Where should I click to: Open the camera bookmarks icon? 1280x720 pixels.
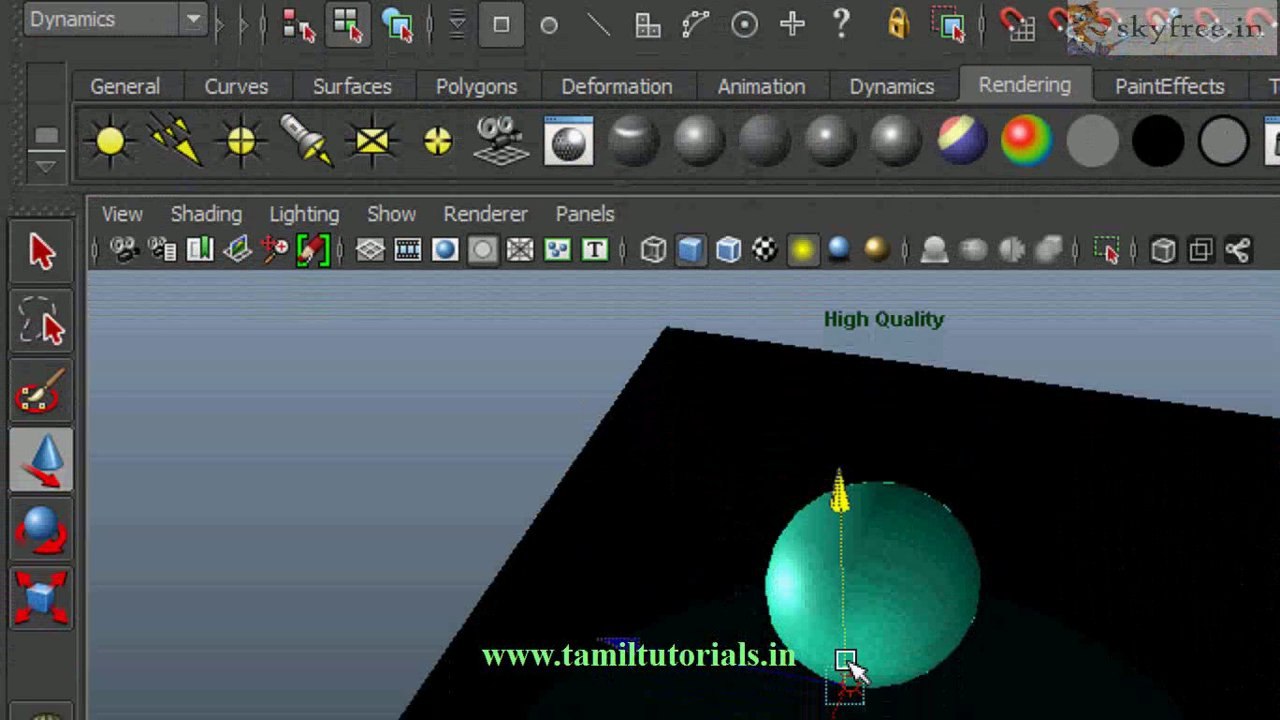tap(200, 250)
